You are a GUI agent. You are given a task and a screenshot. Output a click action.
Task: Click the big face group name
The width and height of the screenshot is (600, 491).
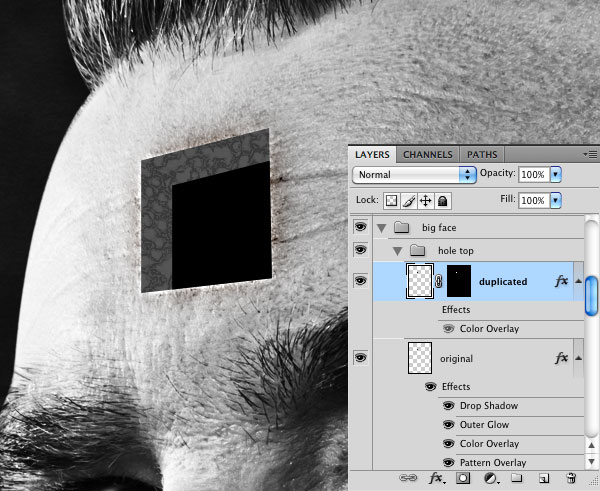pyautogui.click(x=439, y=228)
